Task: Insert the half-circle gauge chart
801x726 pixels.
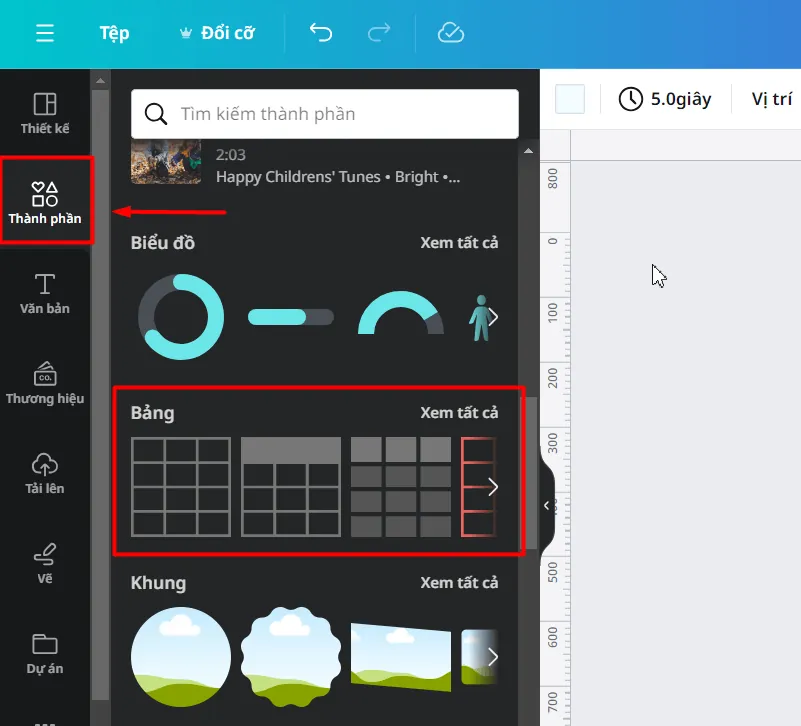Action: tap(401, 313)
